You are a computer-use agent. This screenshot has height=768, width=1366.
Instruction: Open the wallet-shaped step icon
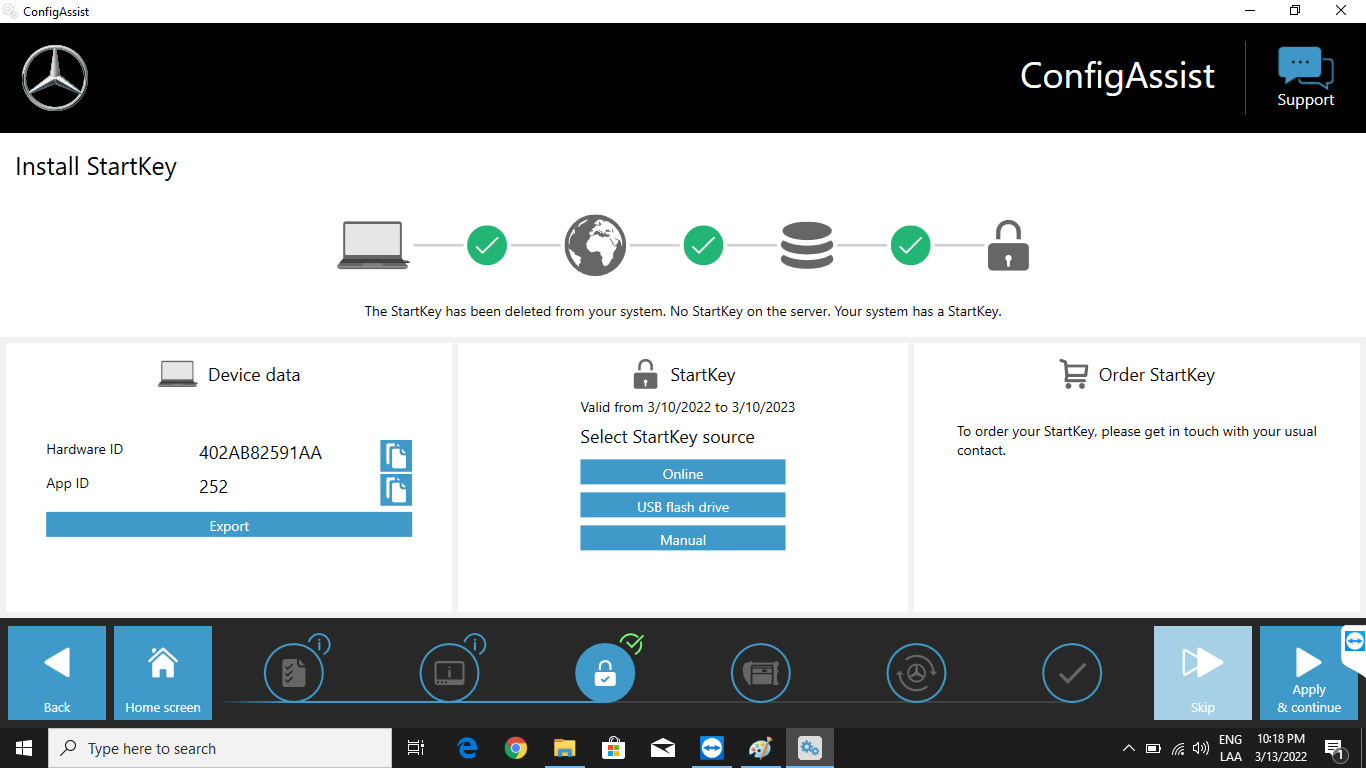click(761, 673)
